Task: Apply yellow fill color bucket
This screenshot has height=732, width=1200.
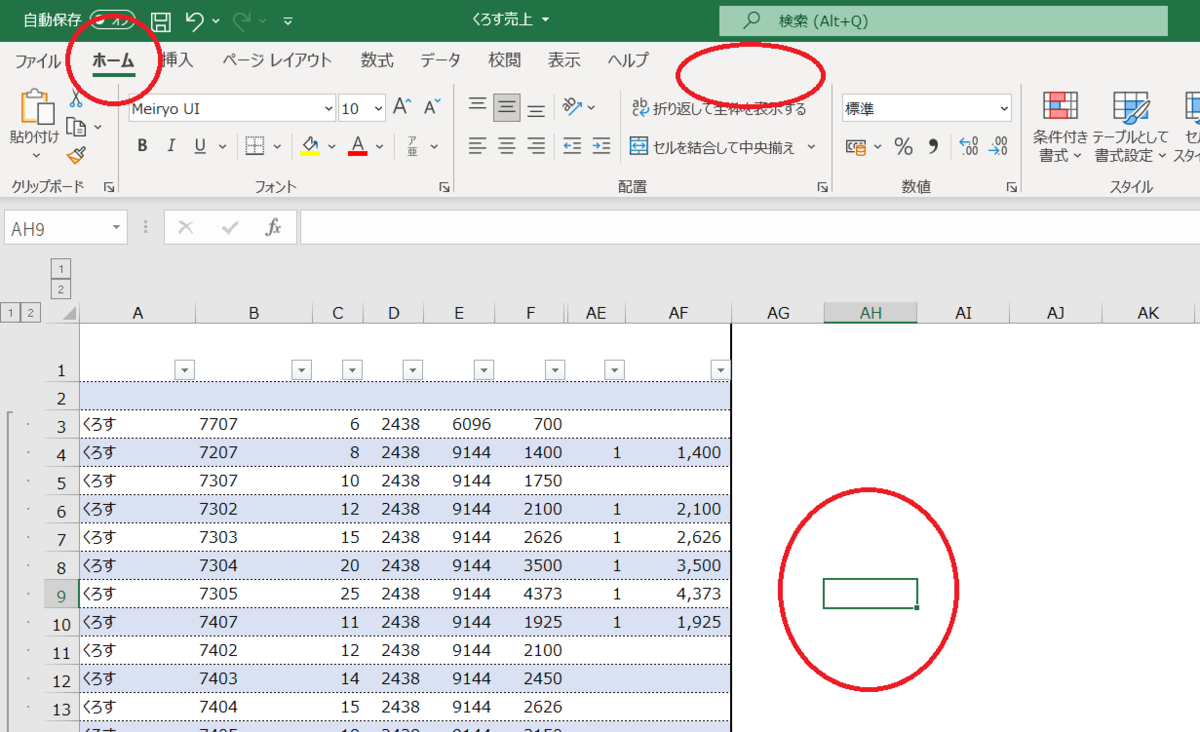Action: pyautogui.click(x=309, y=147)
